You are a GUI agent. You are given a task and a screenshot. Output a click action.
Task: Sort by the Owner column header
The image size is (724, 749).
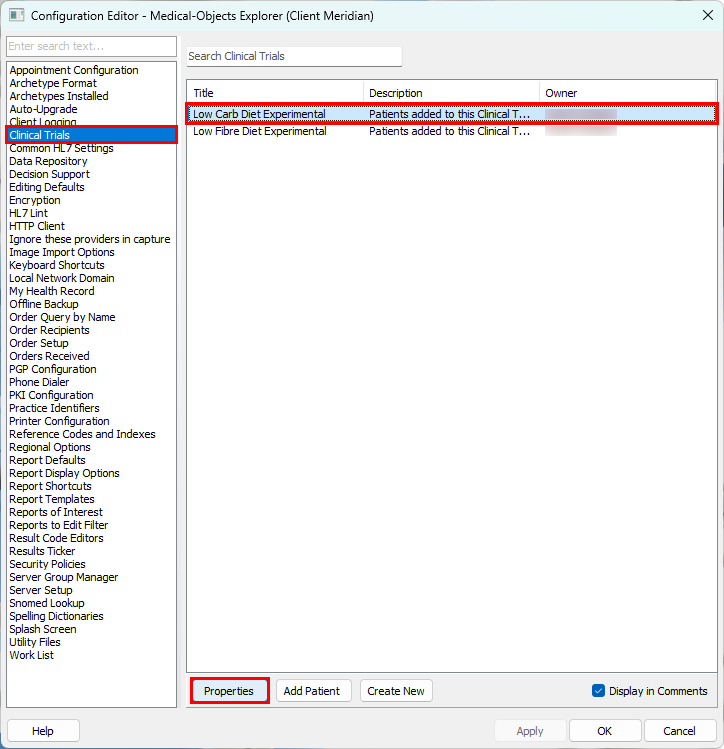click(x=627, y=93)
